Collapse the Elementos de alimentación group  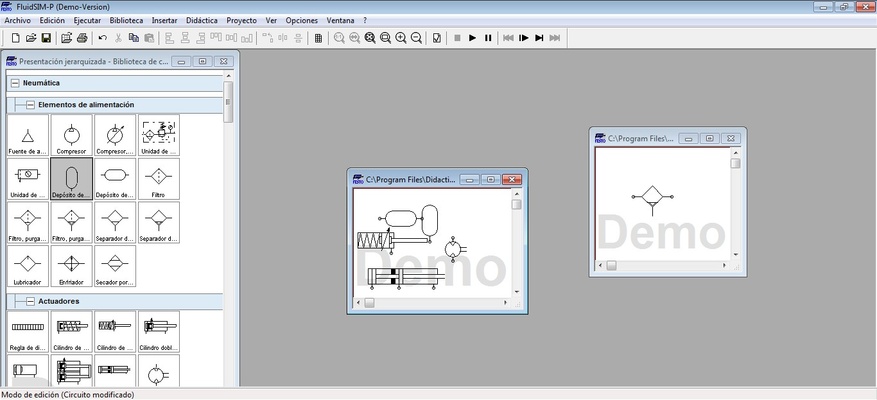click(30, 104)
